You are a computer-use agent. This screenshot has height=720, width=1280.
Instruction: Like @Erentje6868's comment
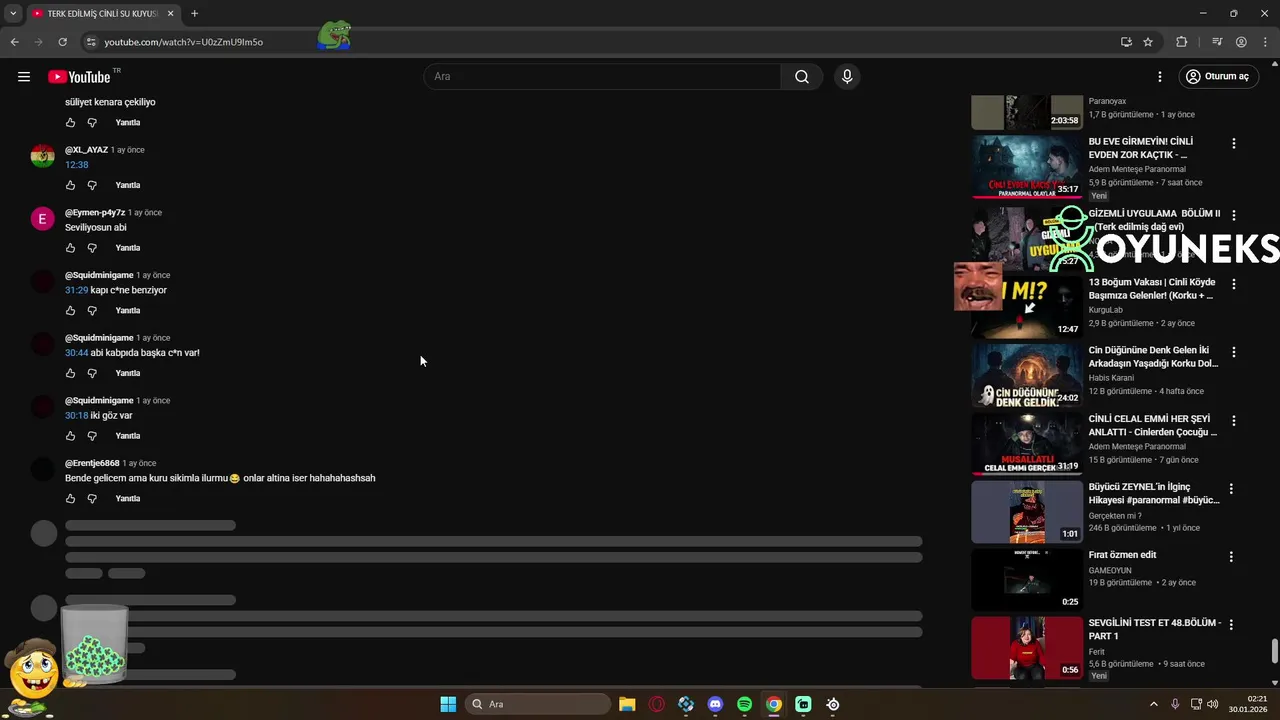(70, 499)
